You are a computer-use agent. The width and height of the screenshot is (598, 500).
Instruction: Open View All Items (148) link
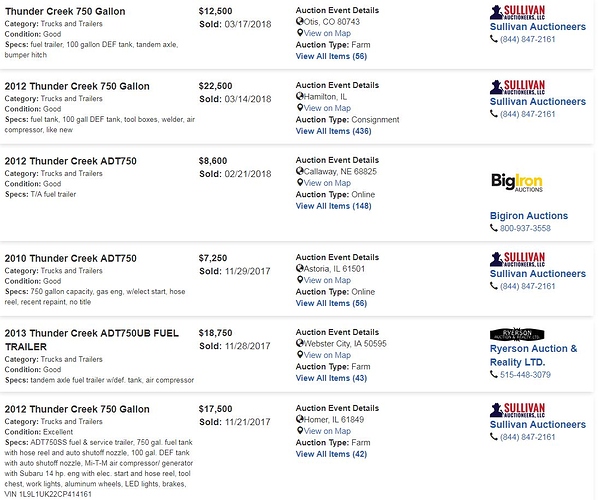point(333,206)
